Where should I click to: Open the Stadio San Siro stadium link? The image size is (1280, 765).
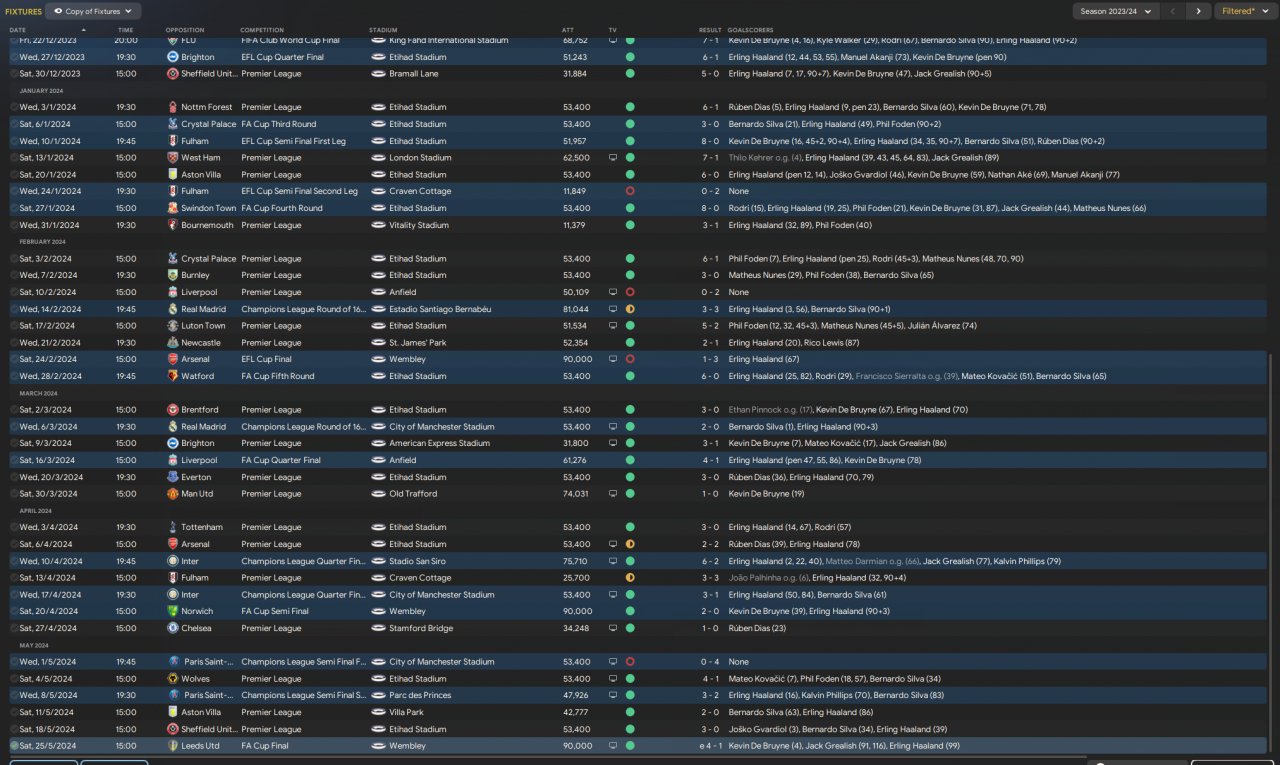click(418, 561)
